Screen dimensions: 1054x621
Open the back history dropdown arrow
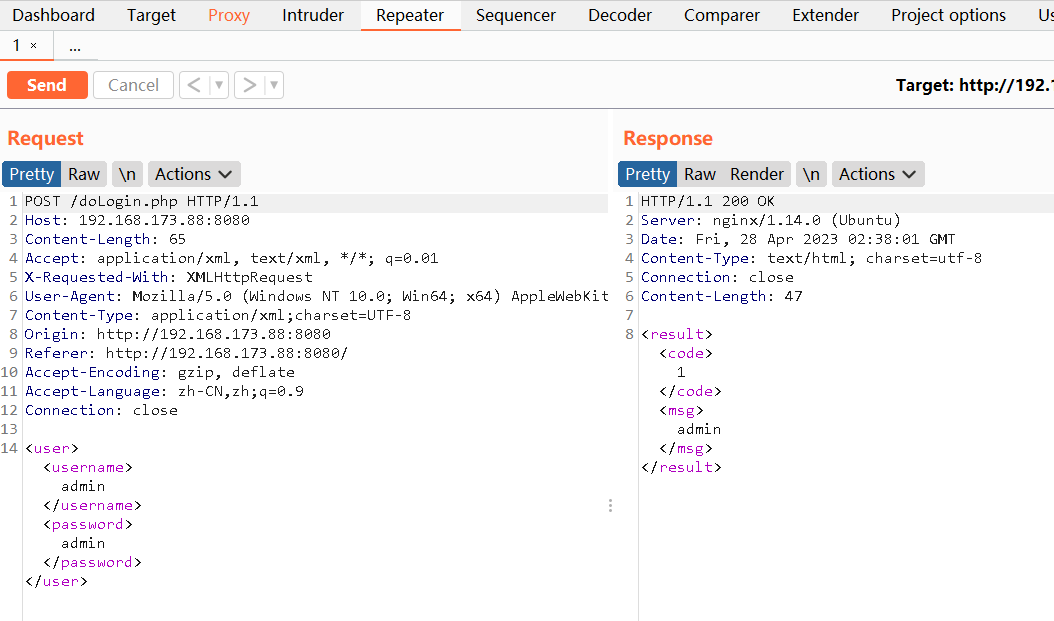(219, 85)
